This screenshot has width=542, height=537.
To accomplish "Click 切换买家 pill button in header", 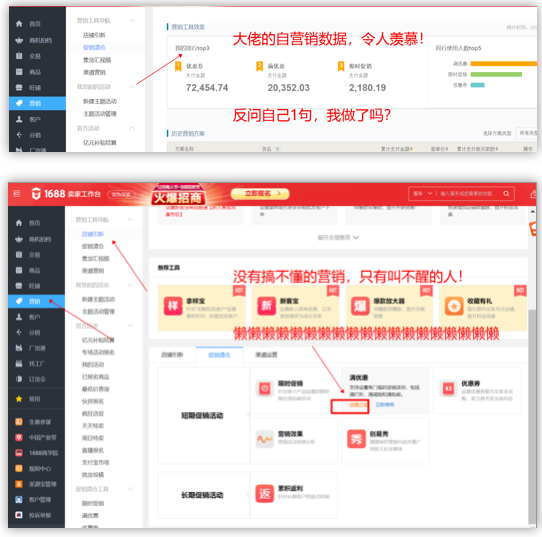I will [121, 194].
